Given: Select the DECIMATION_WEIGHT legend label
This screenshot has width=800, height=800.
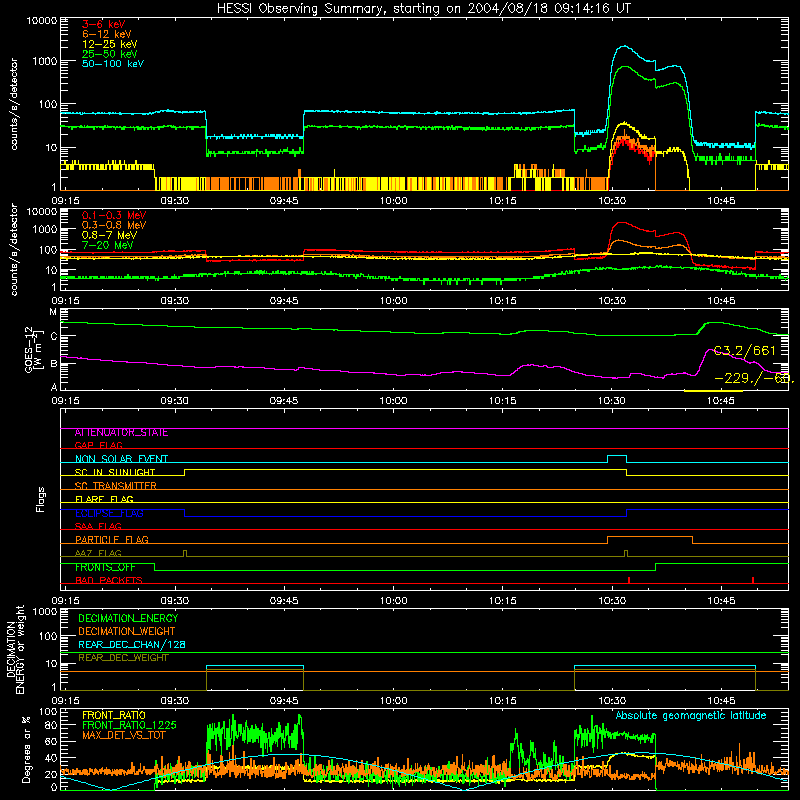Looking at the screenshot, I should [x=127, y=631].
